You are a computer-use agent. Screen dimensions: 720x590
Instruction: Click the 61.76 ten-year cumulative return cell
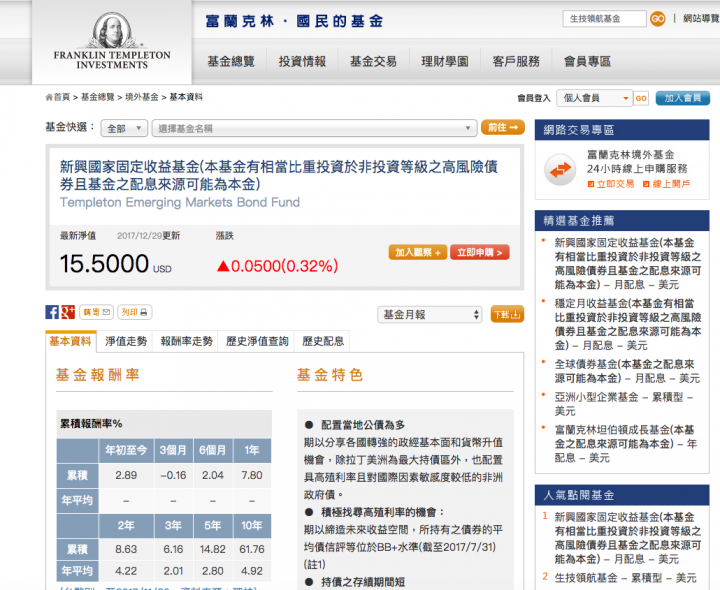(252, 549)
